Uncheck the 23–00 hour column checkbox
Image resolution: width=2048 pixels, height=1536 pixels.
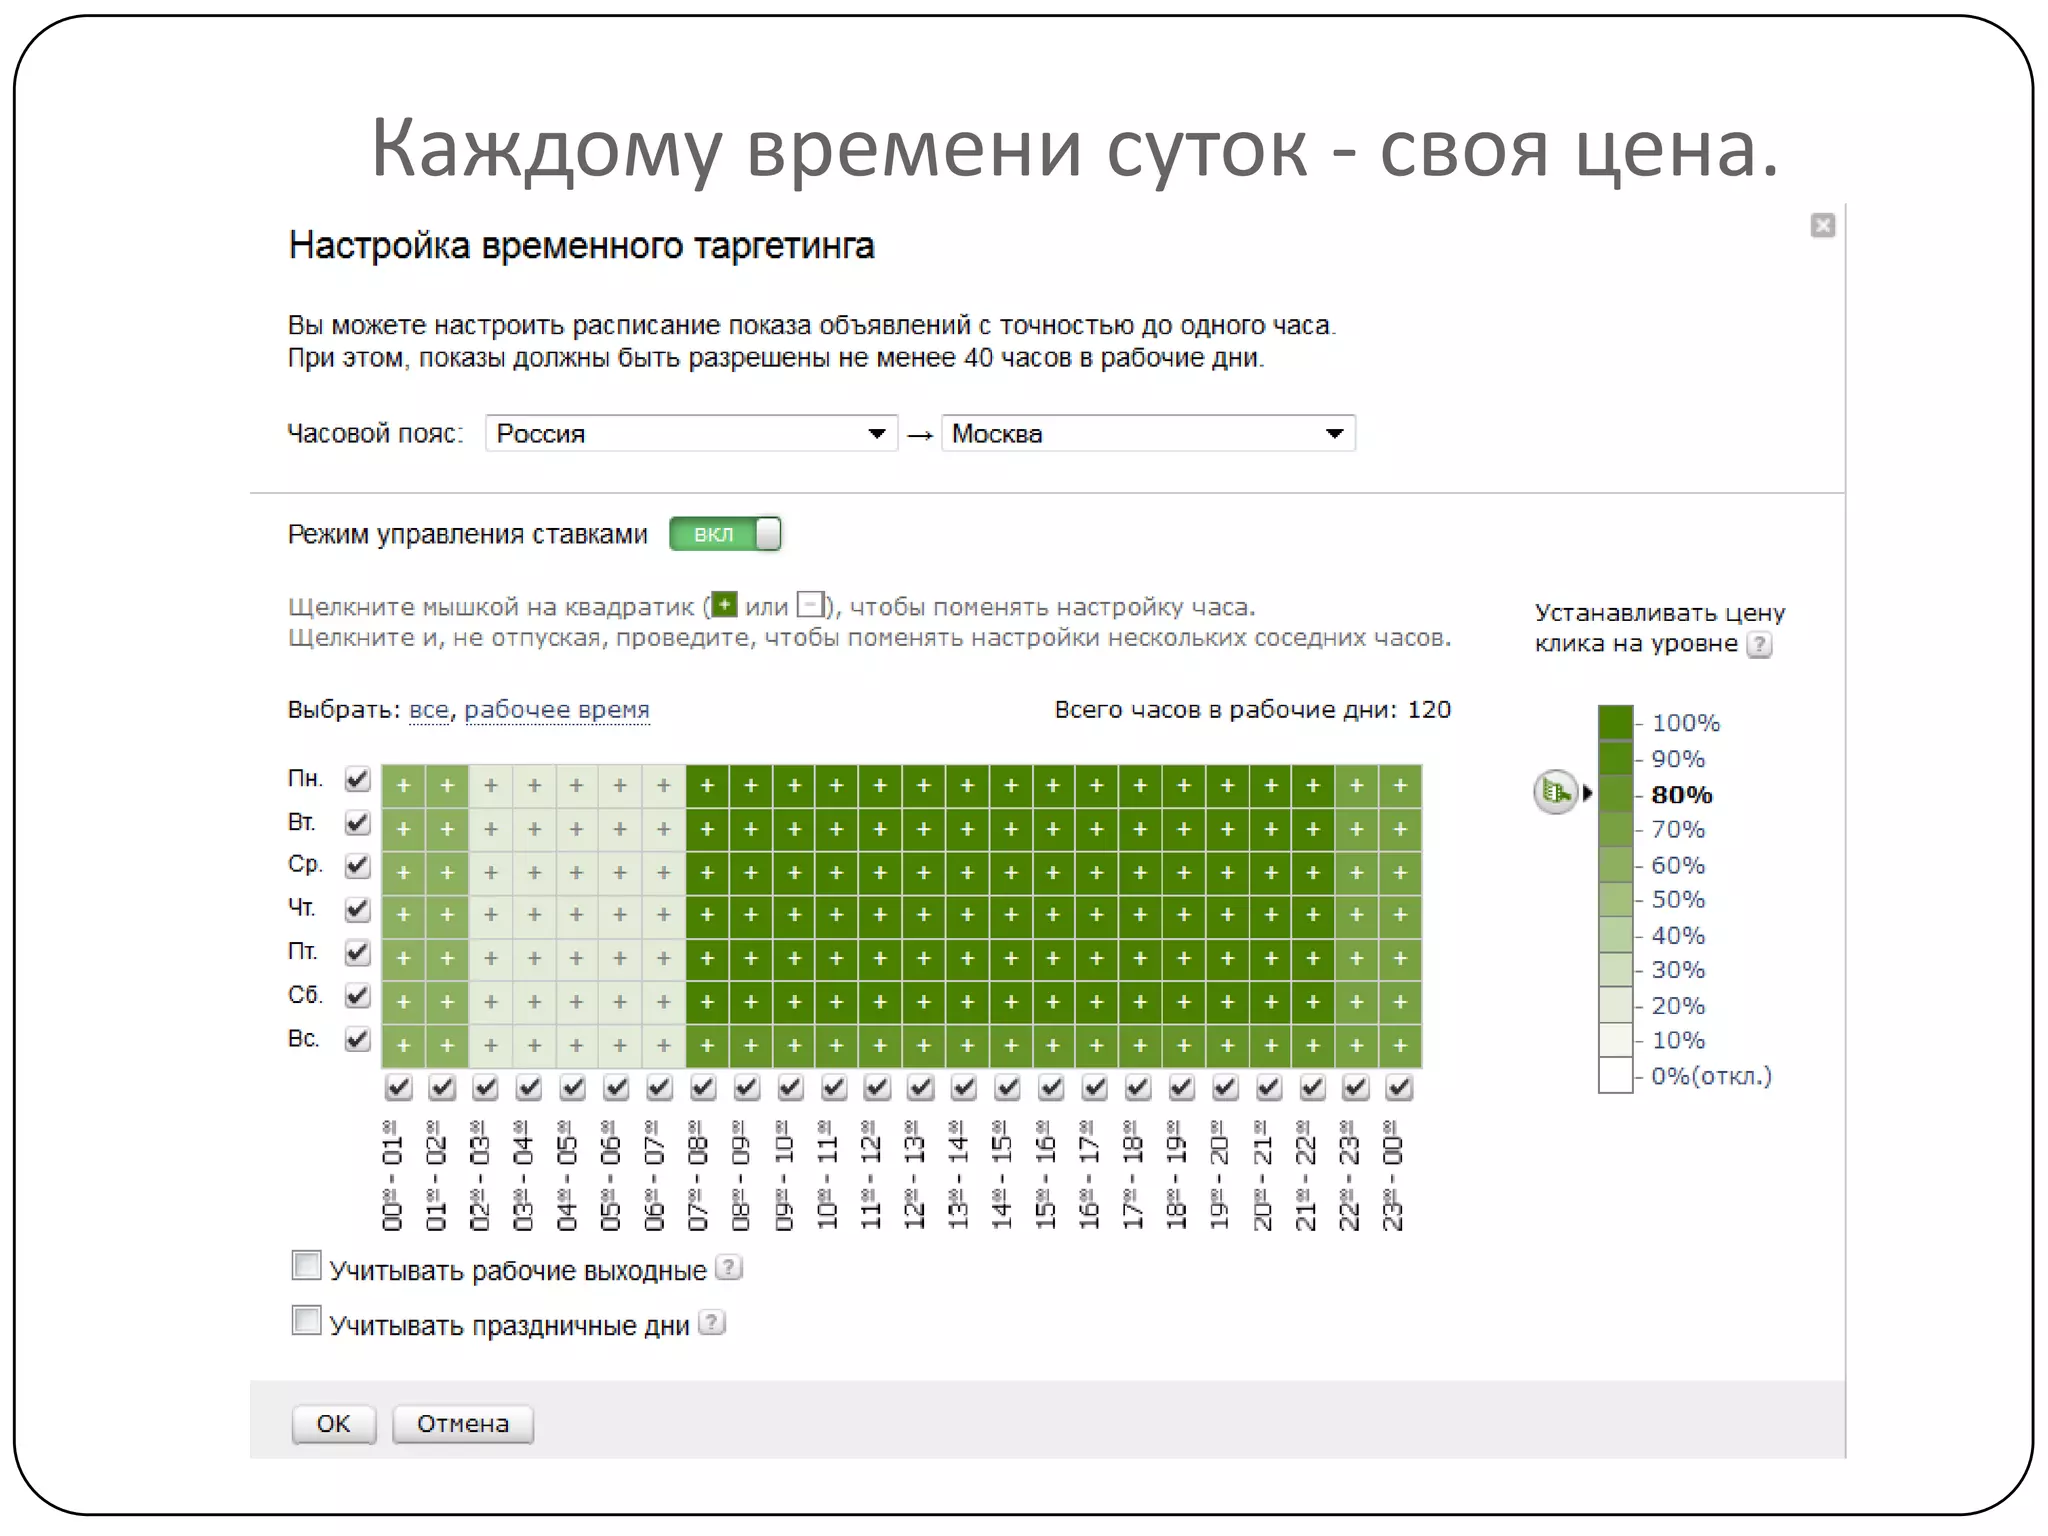[1399, 1087]
